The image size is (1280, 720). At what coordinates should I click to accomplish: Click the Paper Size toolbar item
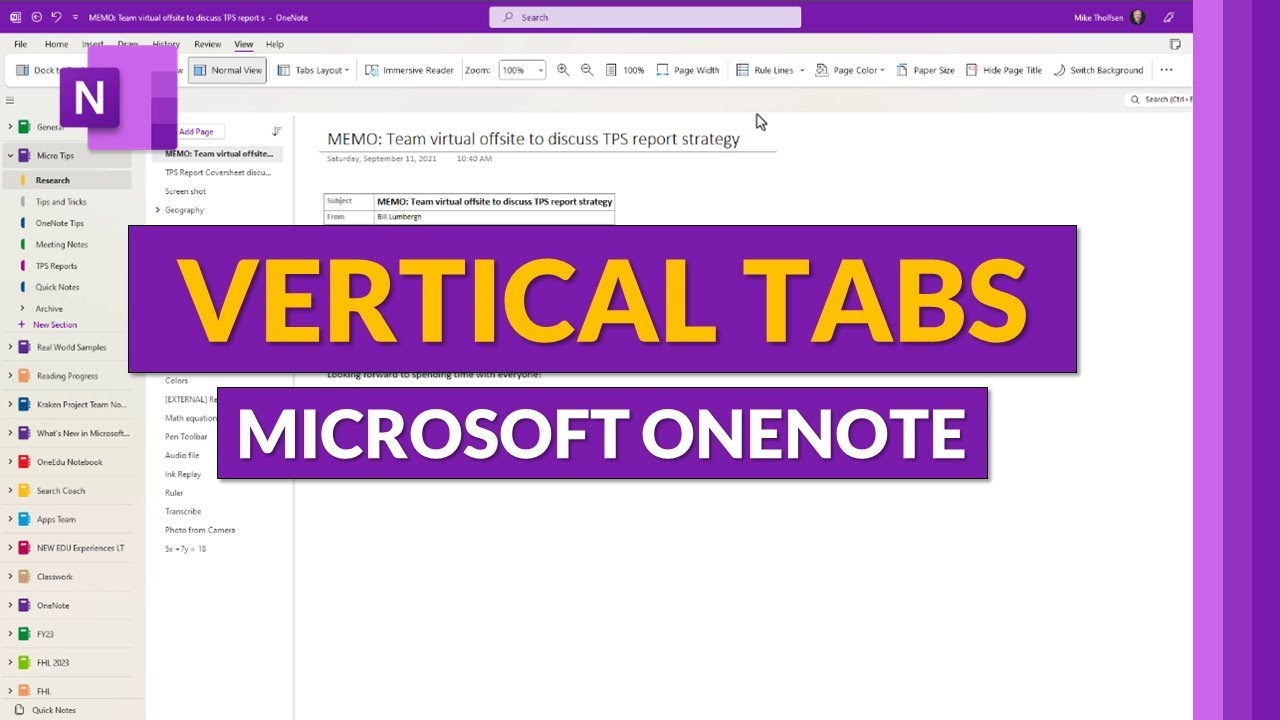coord(925,70)
